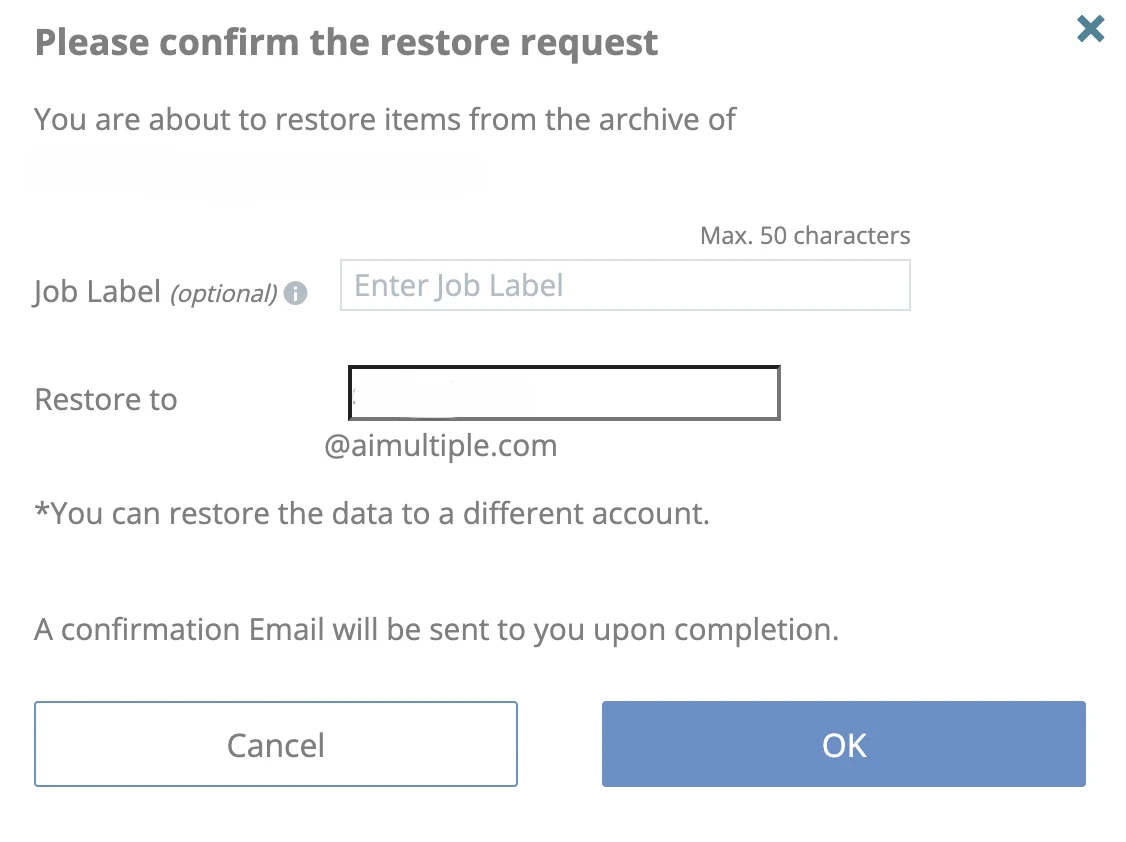The height and width of the screenshot is (842, 1126).
Task: Click the italic "(optional)" text
Action: [x=223, y=293]
